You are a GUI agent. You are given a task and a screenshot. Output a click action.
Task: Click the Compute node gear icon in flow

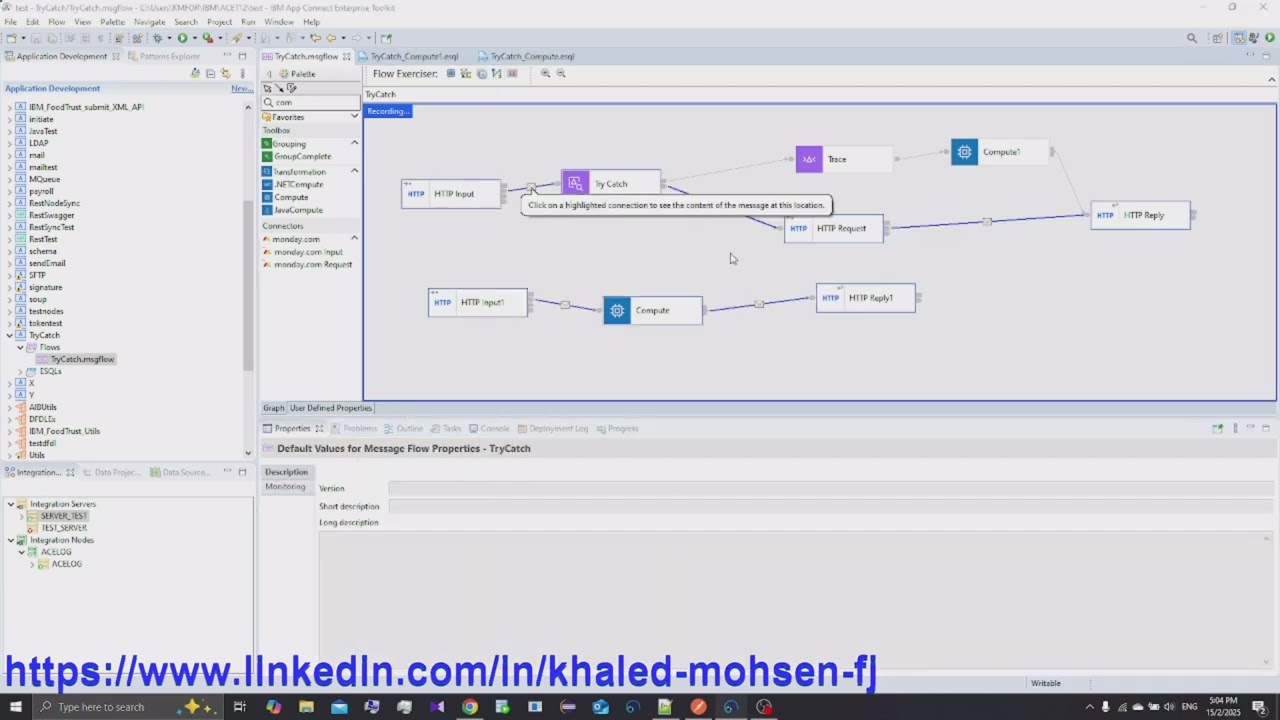coord(617,311)
